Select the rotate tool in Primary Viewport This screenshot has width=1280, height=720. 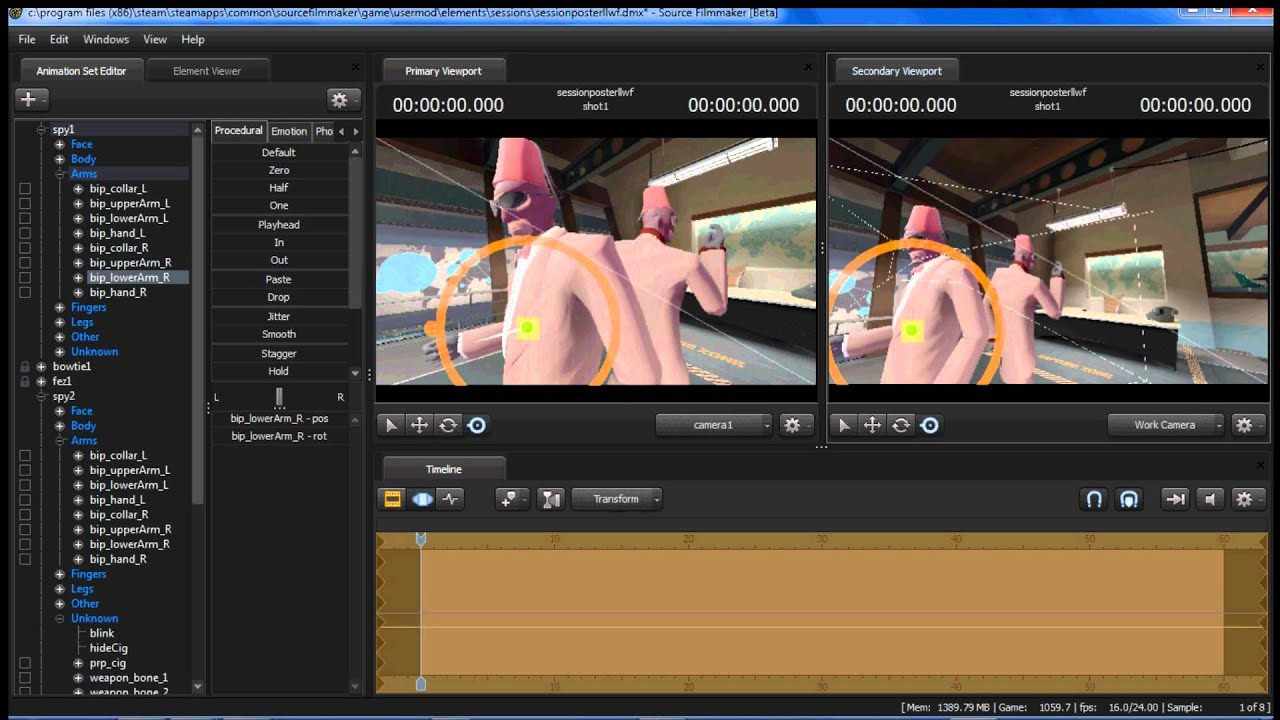[x=448, y=425]
